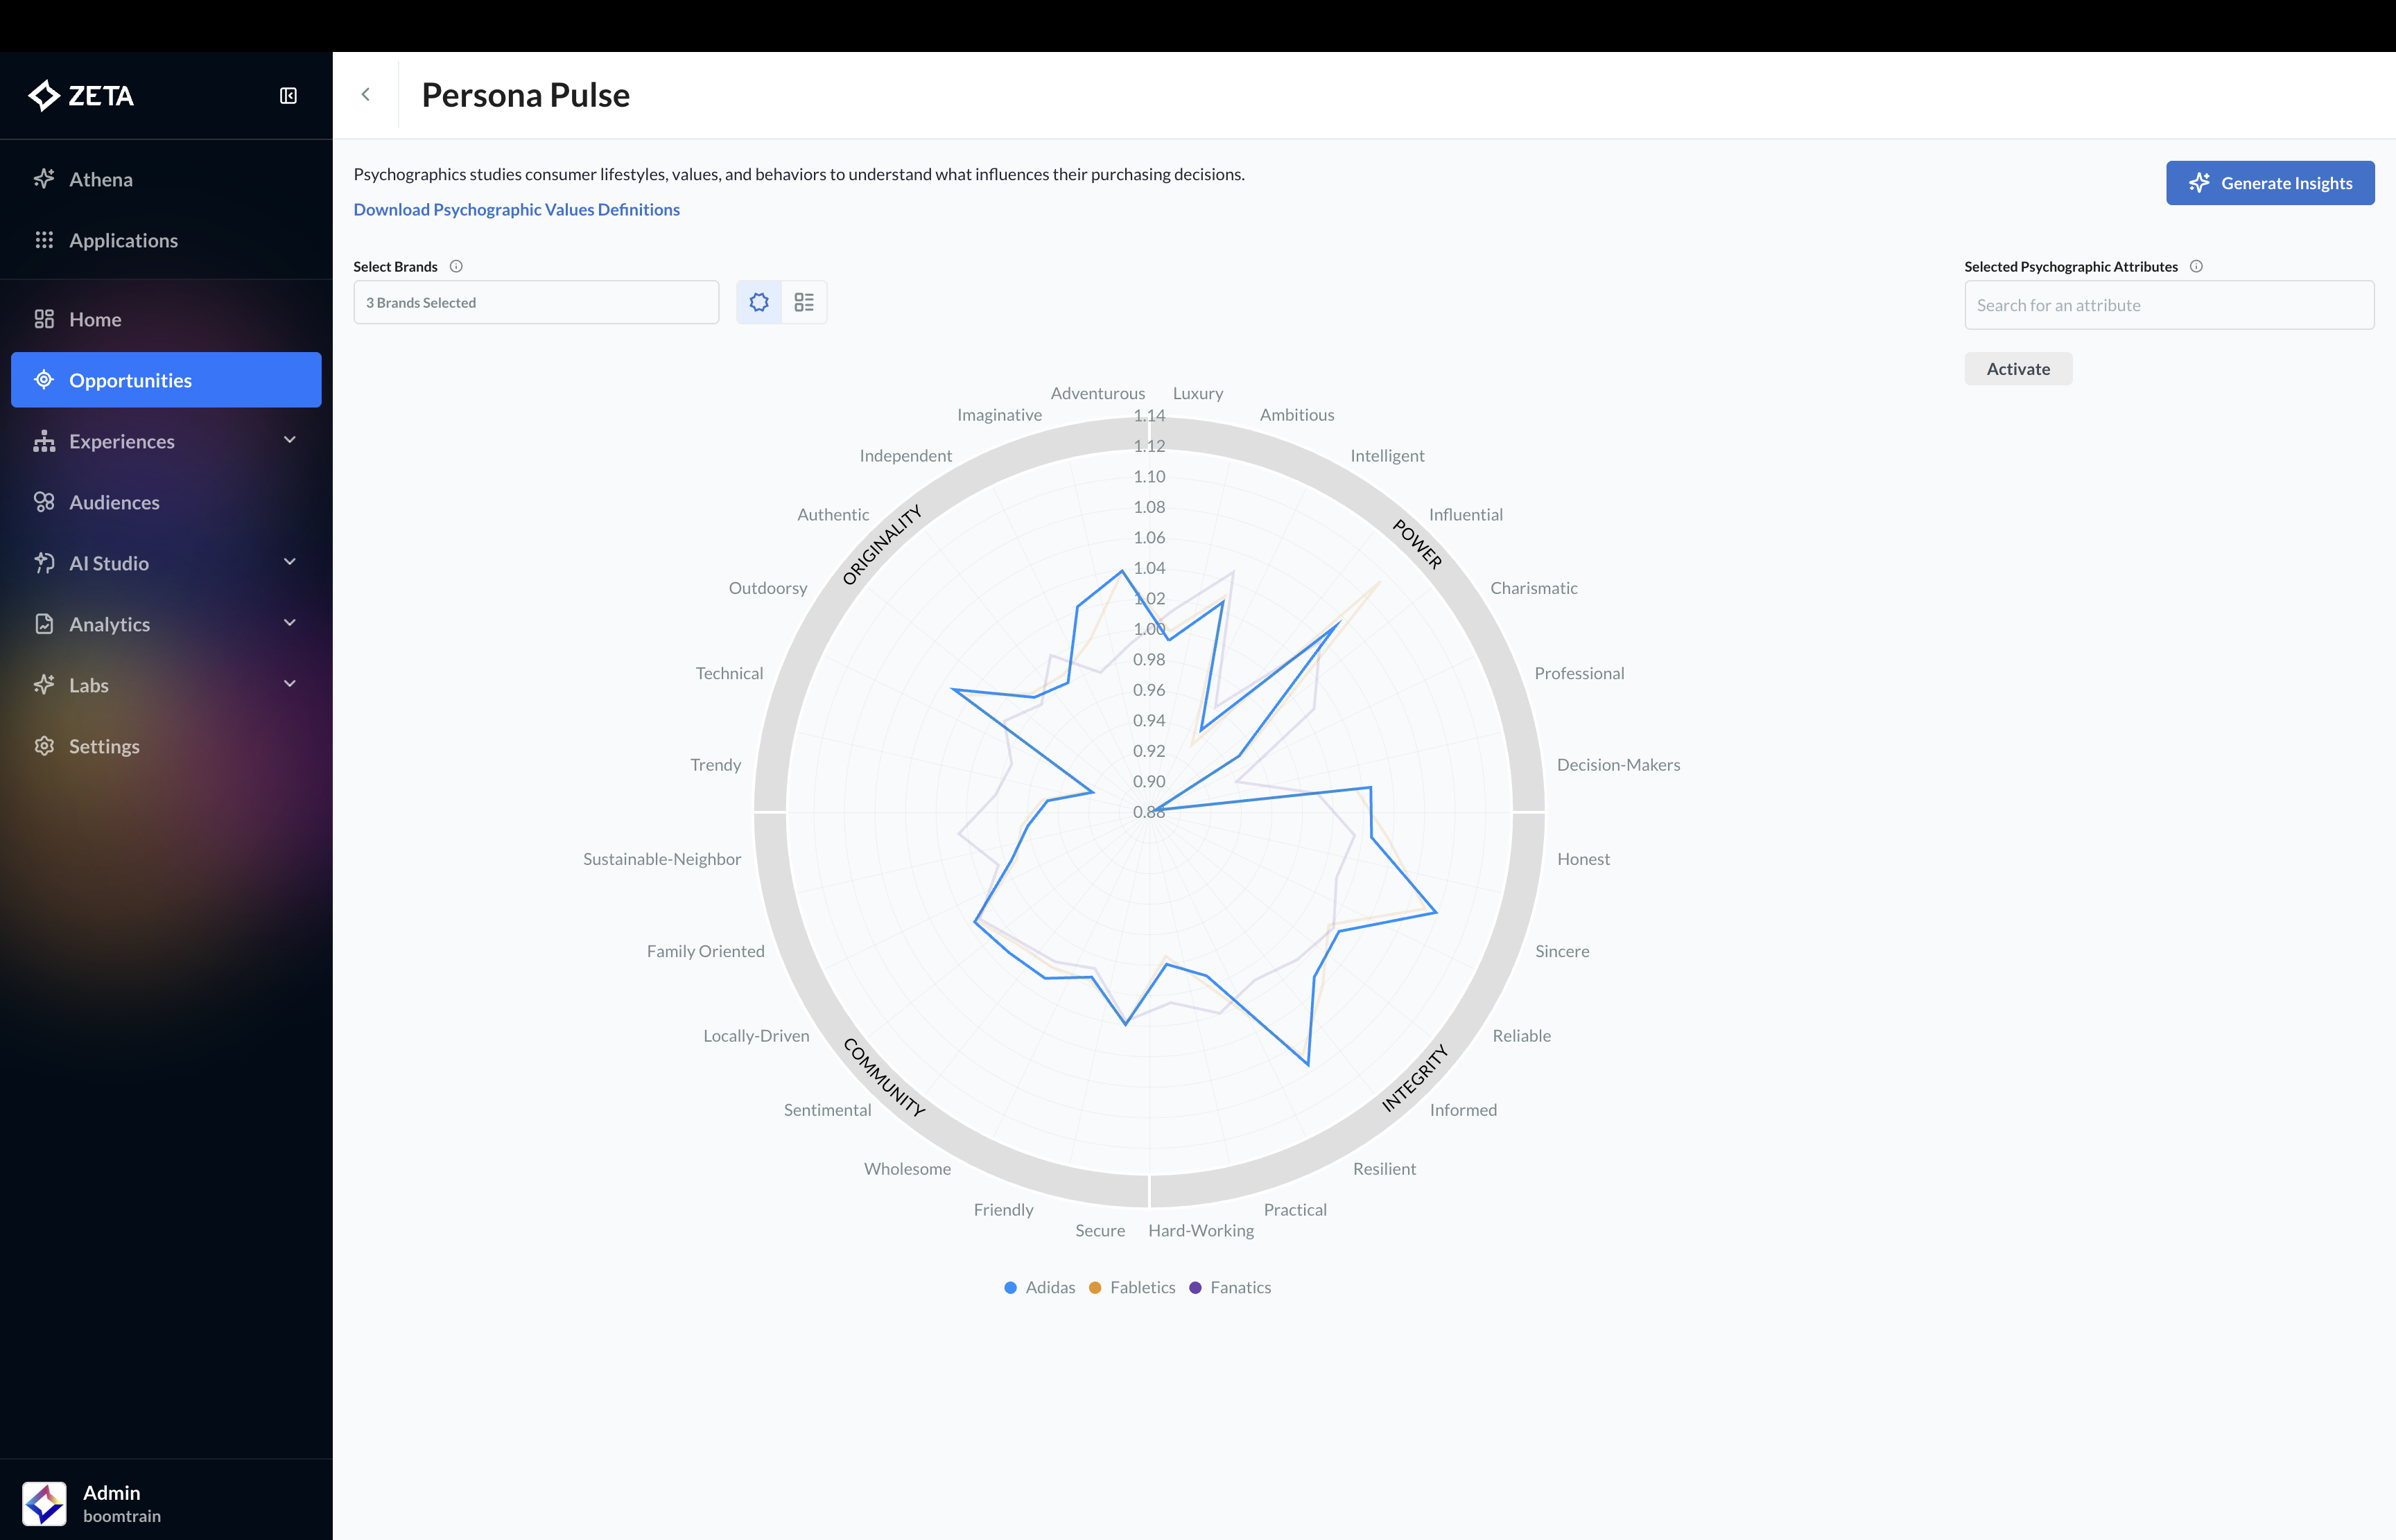Open Audiences in the sidebar
The width and height of the screenshot is (2396, 1540).
[x=166, y=502]
